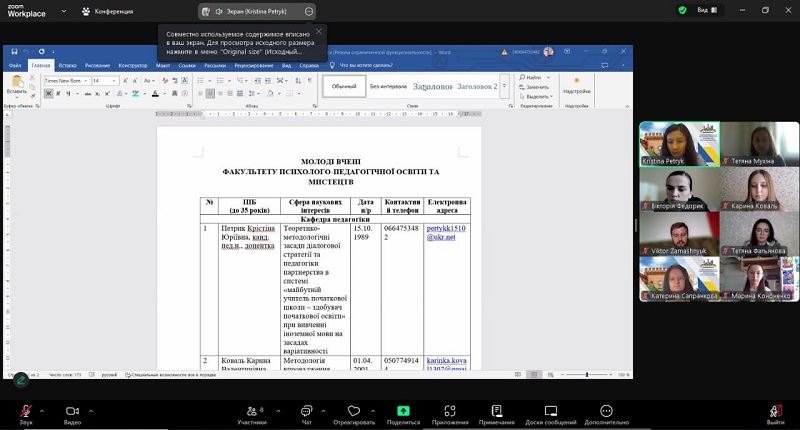Open font size 14 dropdown
Viewport: 800px width, 430px height.
114,81
